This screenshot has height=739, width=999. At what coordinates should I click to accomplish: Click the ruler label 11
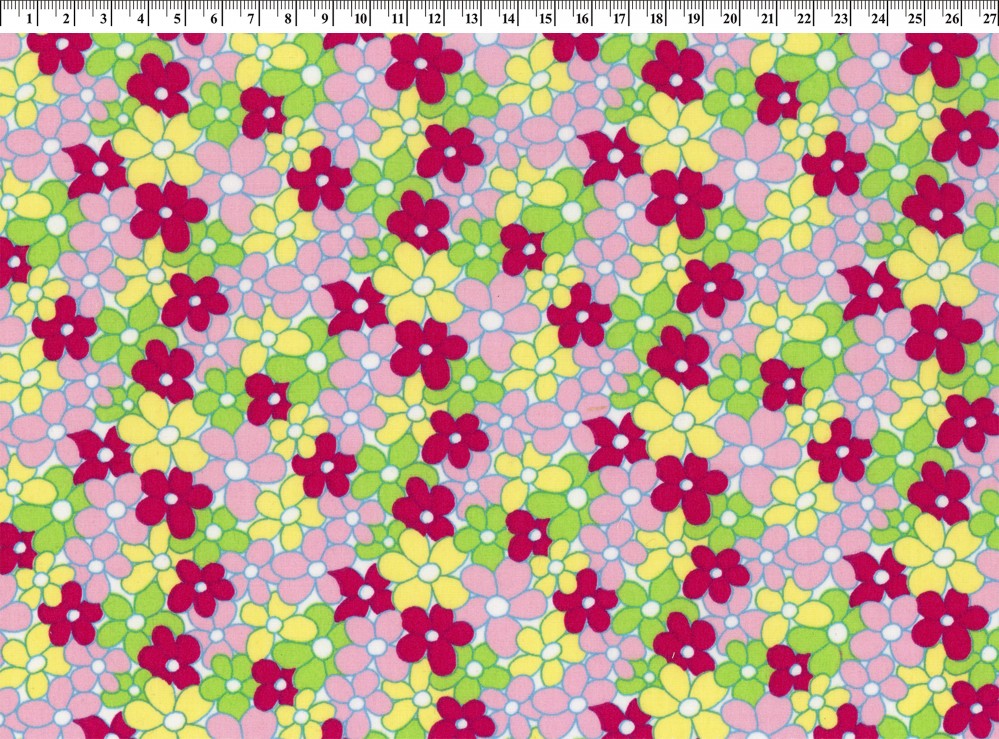coord(398,19)
